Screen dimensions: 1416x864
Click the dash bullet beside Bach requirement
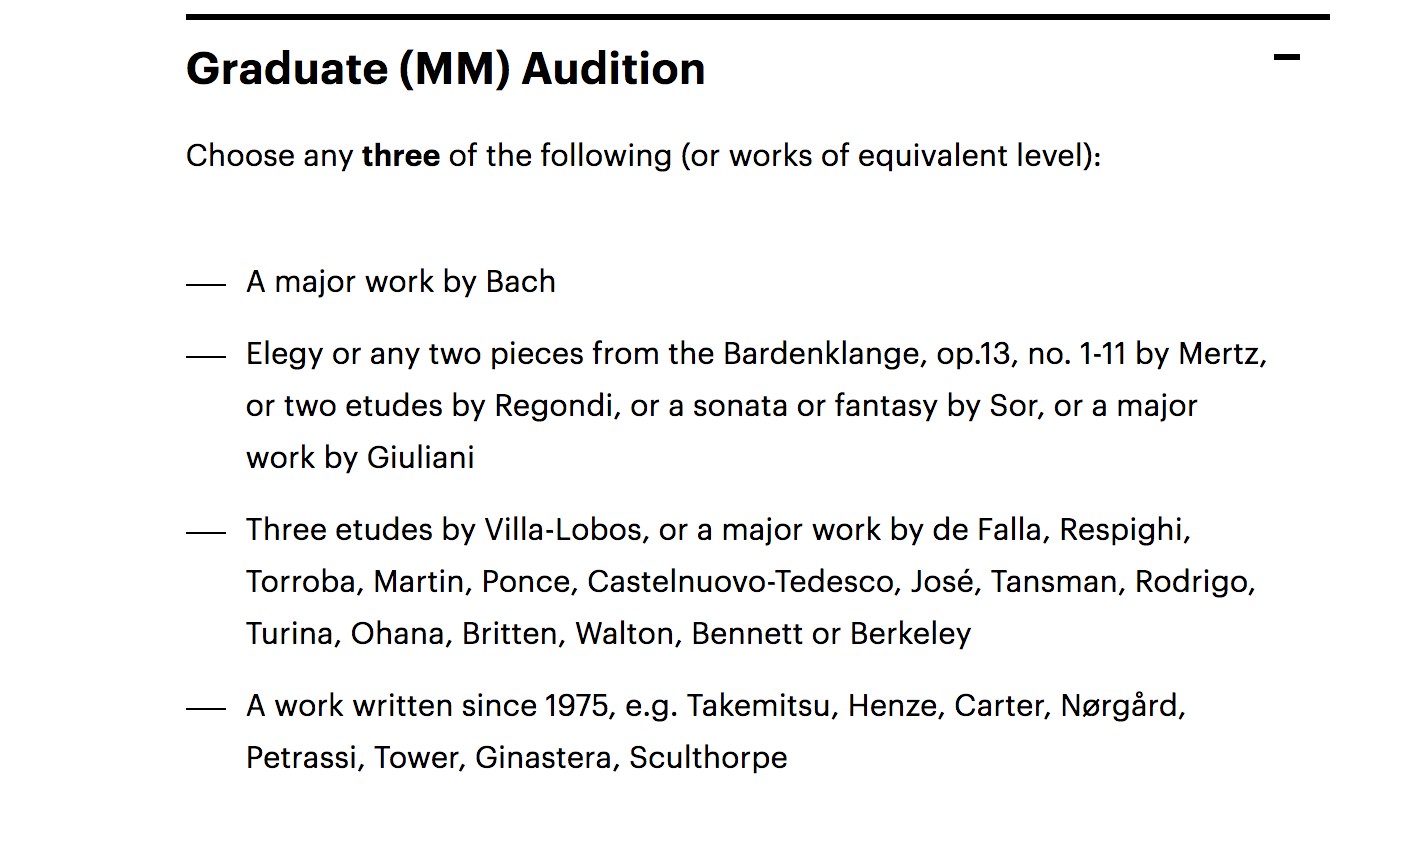204,283
